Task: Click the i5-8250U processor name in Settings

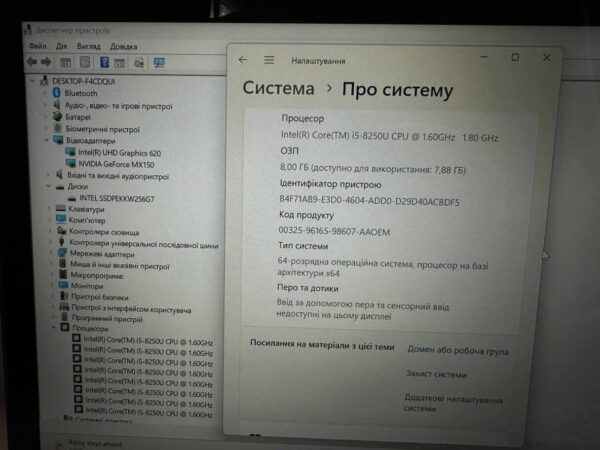Action: click(x=389, y=137)
